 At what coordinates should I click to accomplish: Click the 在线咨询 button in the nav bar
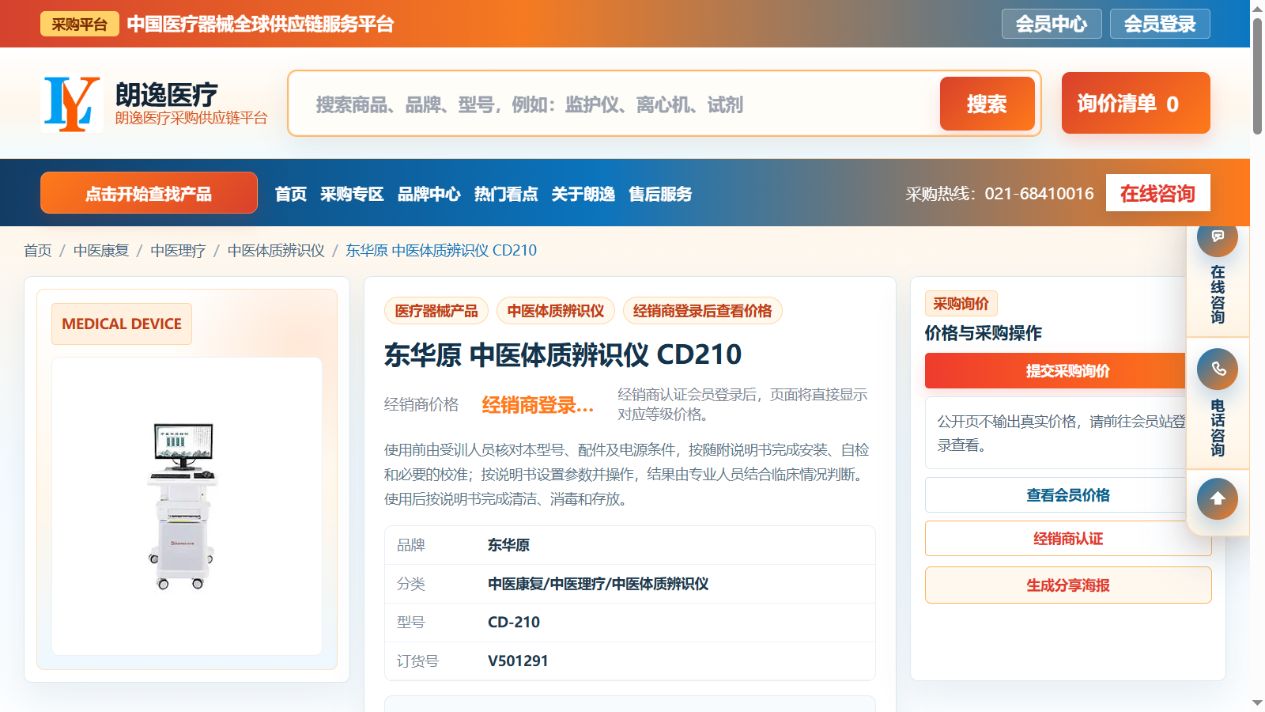[x=1158, y=193]
